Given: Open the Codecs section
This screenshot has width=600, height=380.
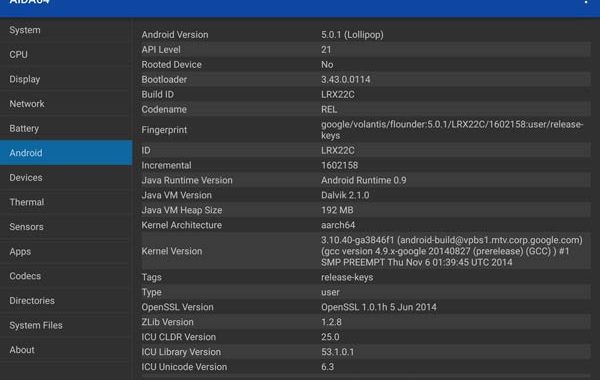Looking at the screenshot, I should coord(66,276).
